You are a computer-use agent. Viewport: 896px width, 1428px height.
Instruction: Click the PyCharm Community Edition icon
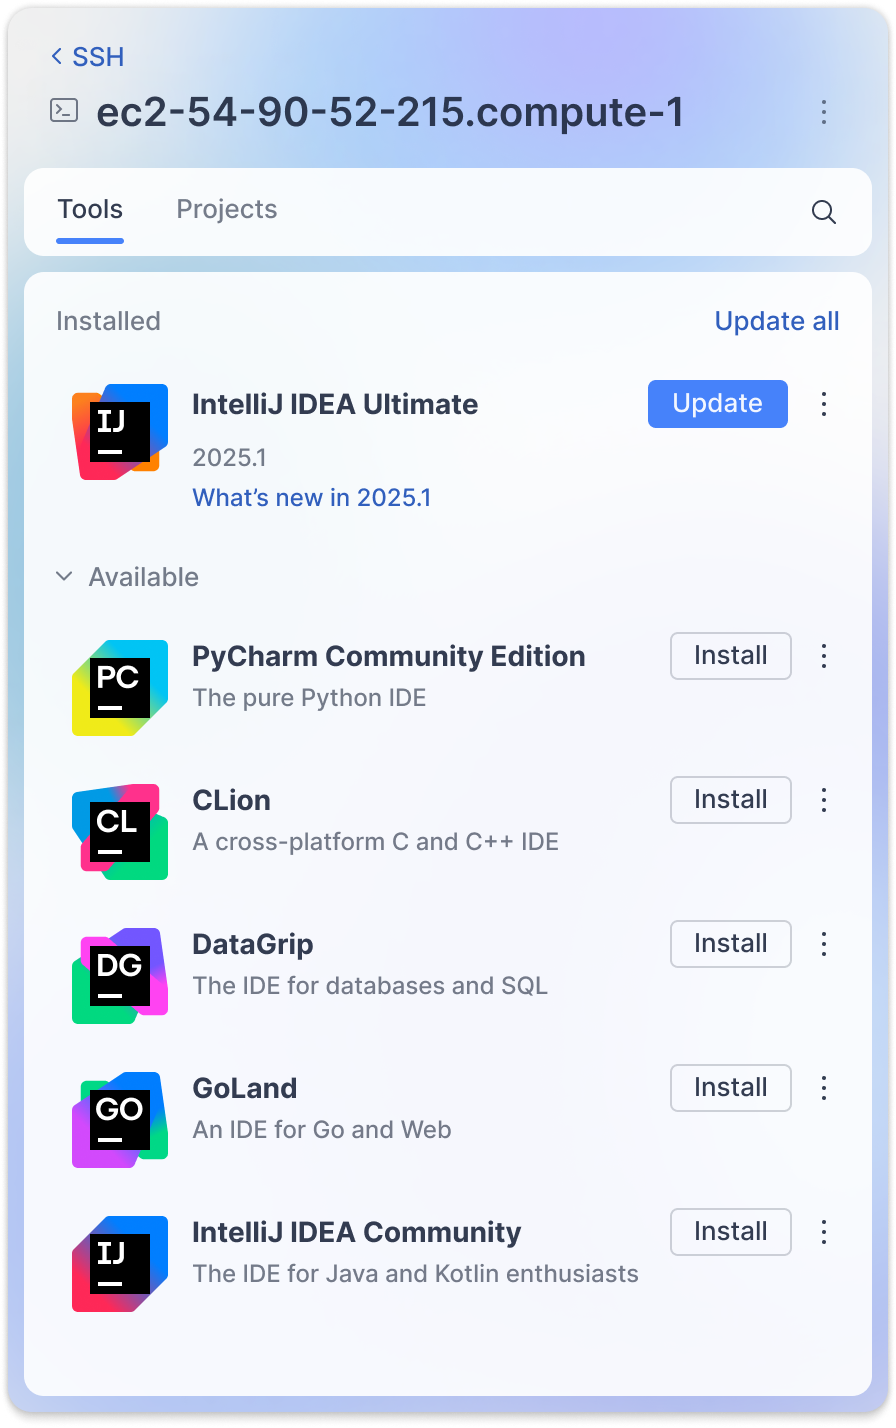(120, 688)
